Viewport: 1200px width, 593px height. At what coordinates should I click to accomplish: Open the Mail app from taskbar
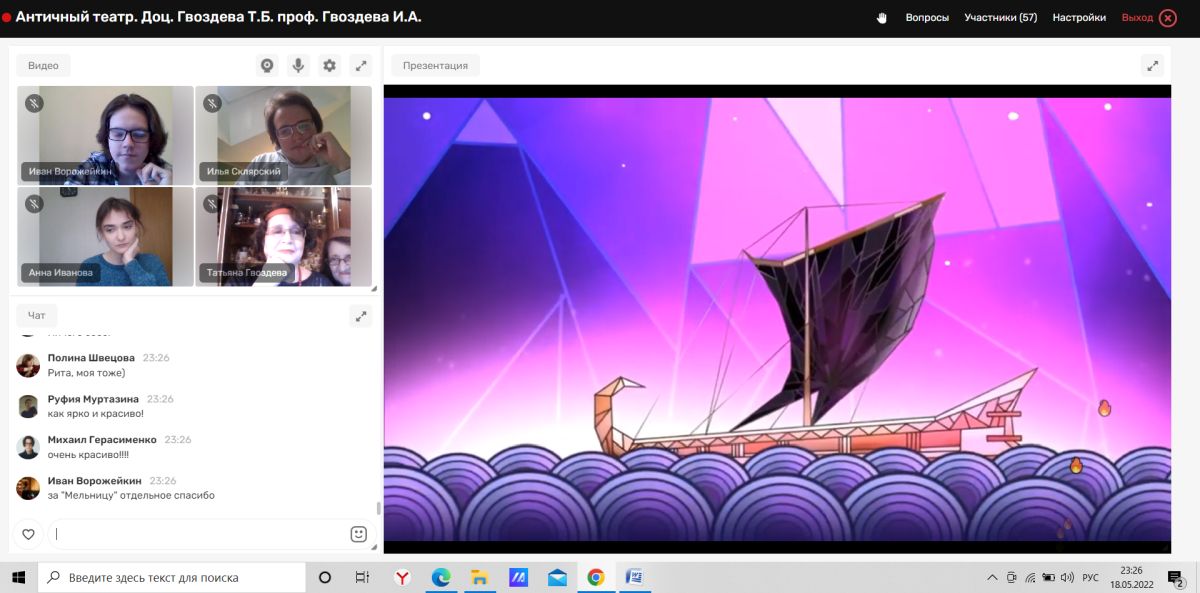click(557, 577)
